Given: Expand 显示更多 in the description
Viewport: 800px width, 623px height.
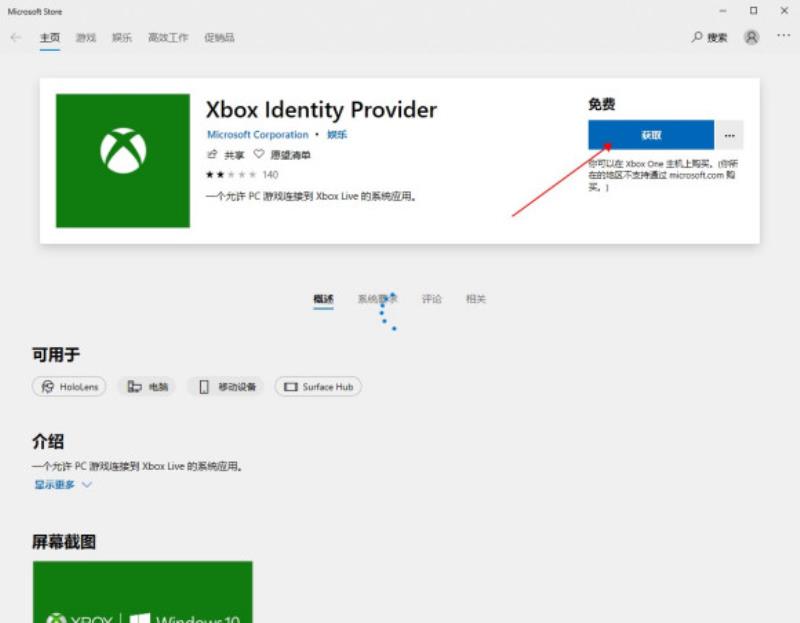Looking at the screenshot, I should [x=55, y=485].
